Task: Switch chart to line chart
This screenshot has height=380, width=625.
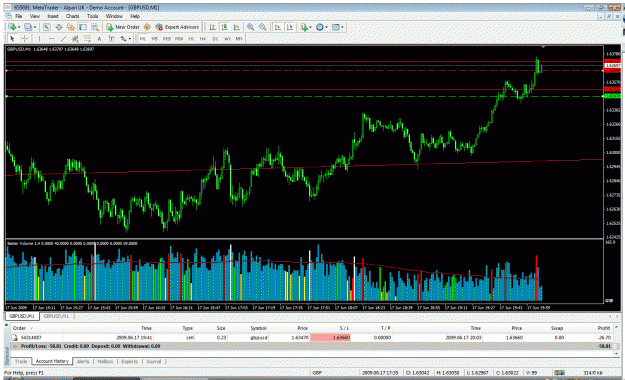Action: [x=236, y=27]
